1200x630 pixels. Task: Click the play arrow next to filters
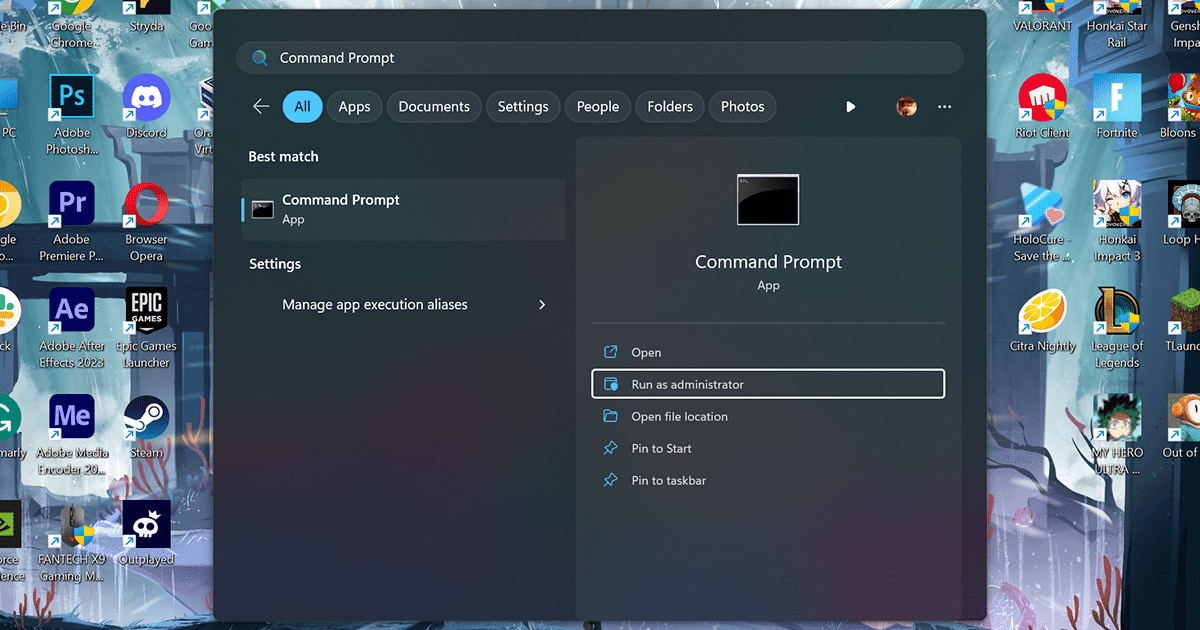[x=851, y=107]
